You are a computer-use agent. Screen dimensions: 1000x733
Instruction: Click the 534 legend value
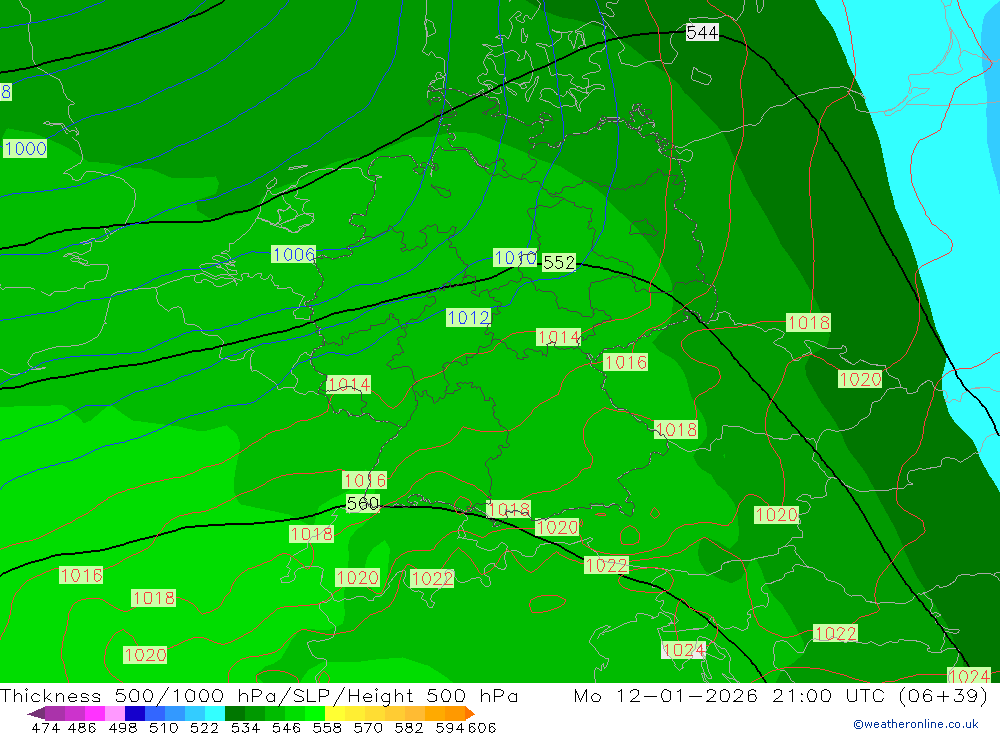245,727
